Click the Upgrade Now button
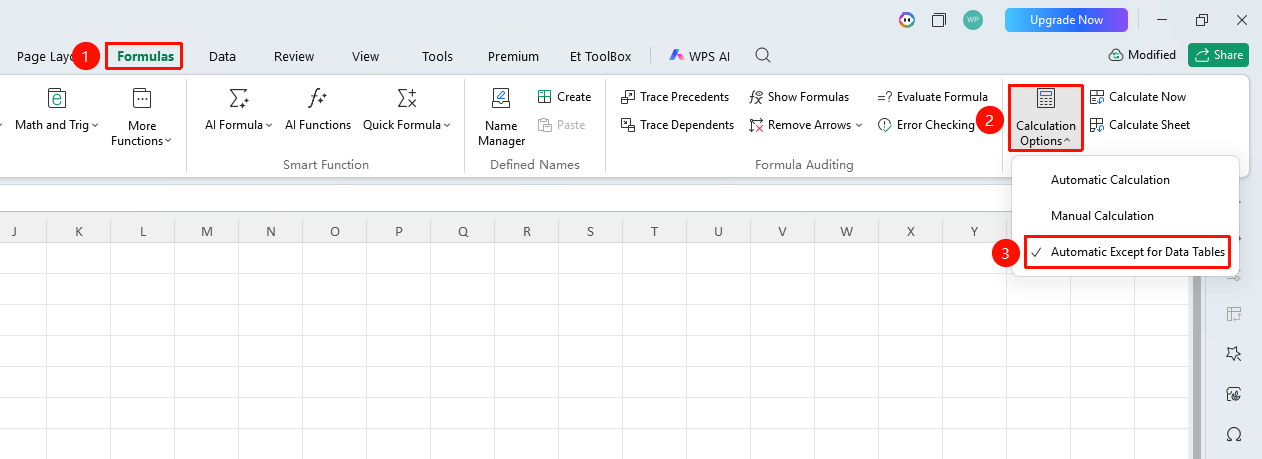 point(1066,20)
